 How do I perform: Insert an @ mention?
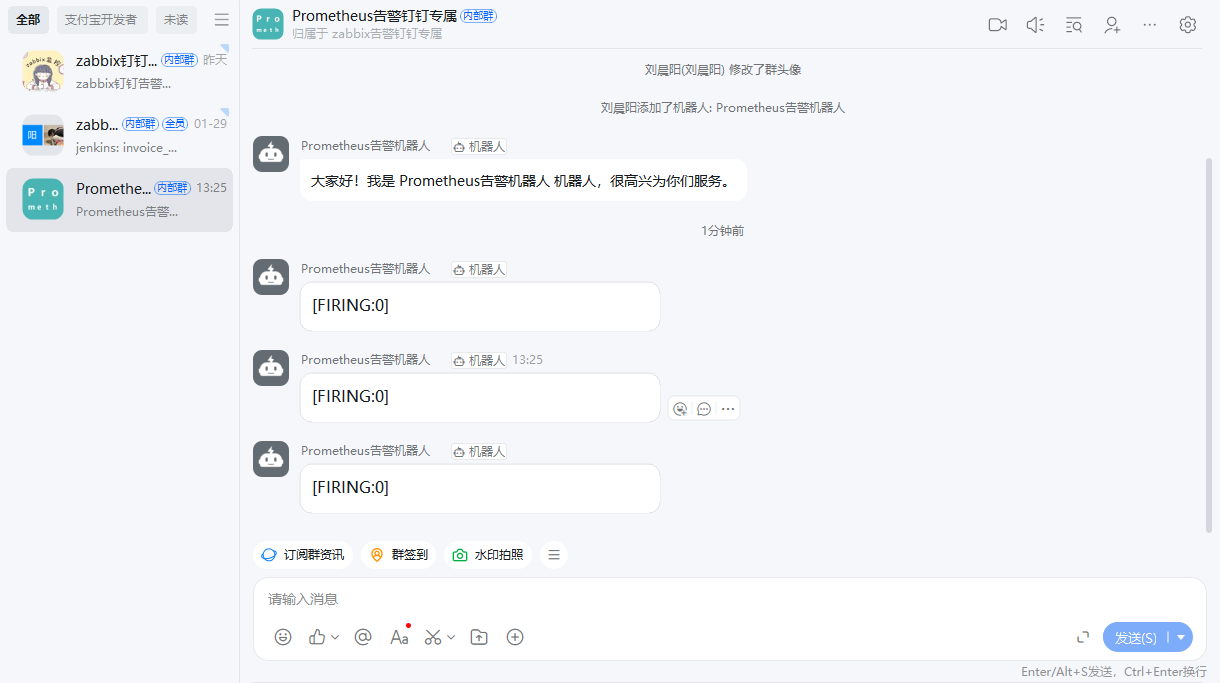[x=363, y=637]
